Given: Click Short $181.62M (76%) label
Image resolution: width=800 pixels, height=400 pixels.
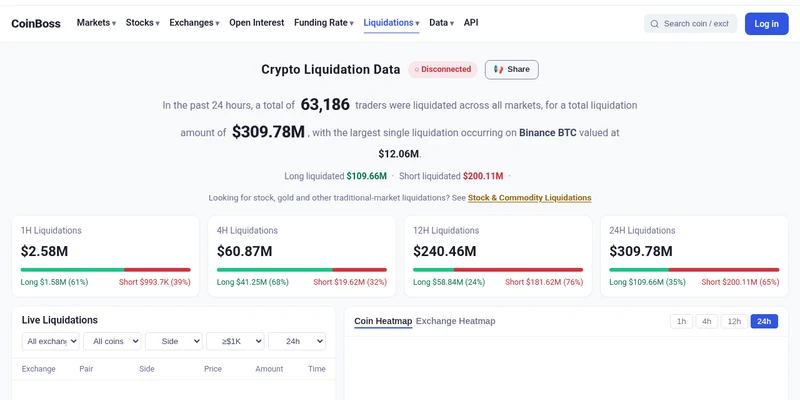Looking at the screenshot, I should pos(544,282).
